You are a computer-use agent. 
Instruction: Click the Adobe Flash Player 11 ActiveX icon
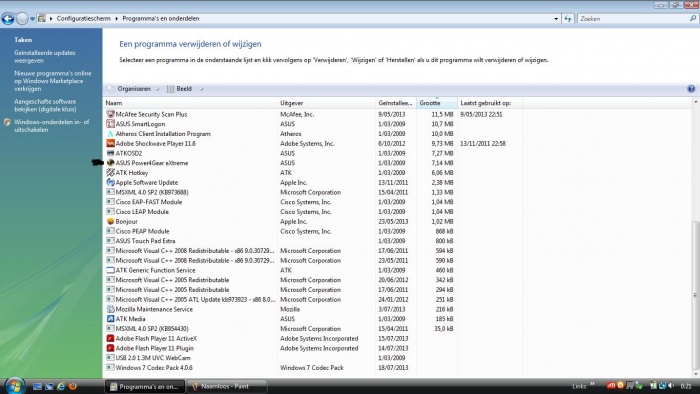click(x=110, y=338)
